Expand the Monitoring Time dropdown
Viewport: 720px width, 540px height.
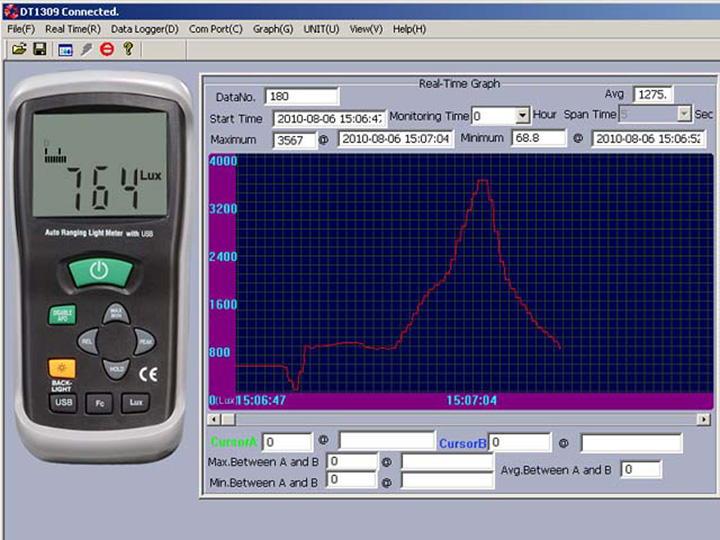(x=522, y=115)
